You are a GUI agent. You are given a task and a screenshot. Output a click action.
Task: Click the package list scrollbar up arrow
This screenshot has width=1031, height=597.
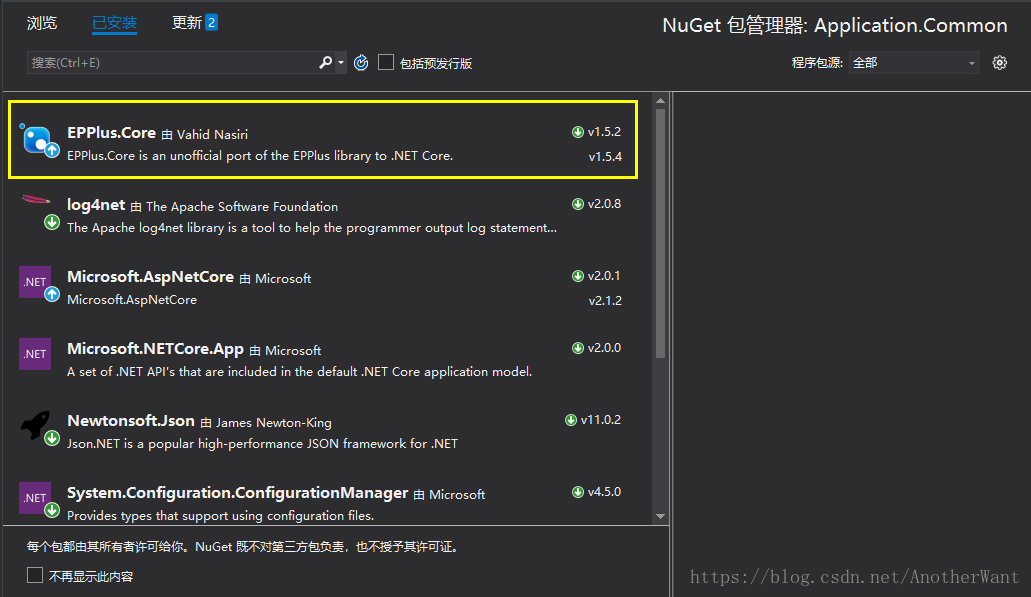coord(661,101)
